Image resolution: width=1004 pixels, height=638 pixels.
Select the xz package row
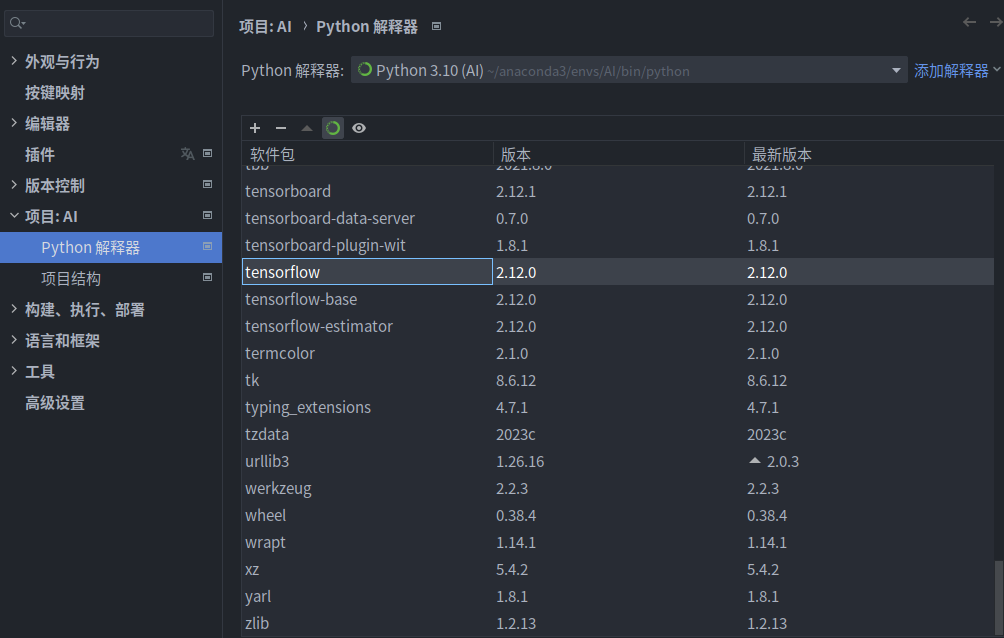coord(618,569)
